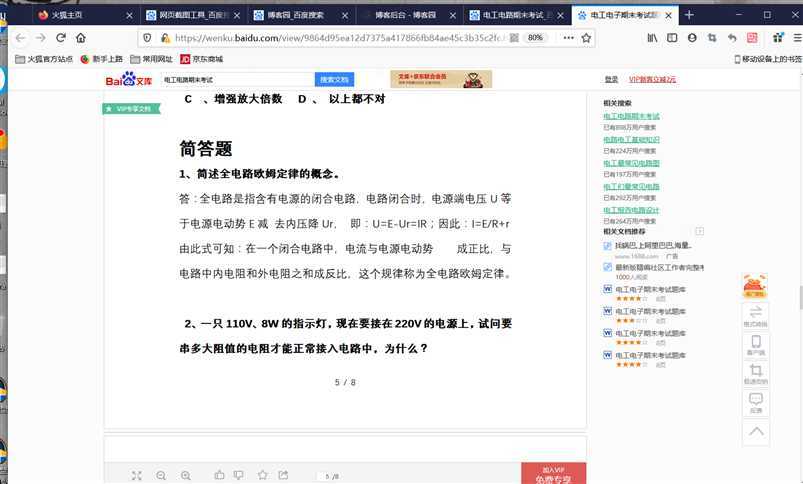803x484 pixels.
Task: Open the page actions three-dot menu
Action: click(568, 38)
